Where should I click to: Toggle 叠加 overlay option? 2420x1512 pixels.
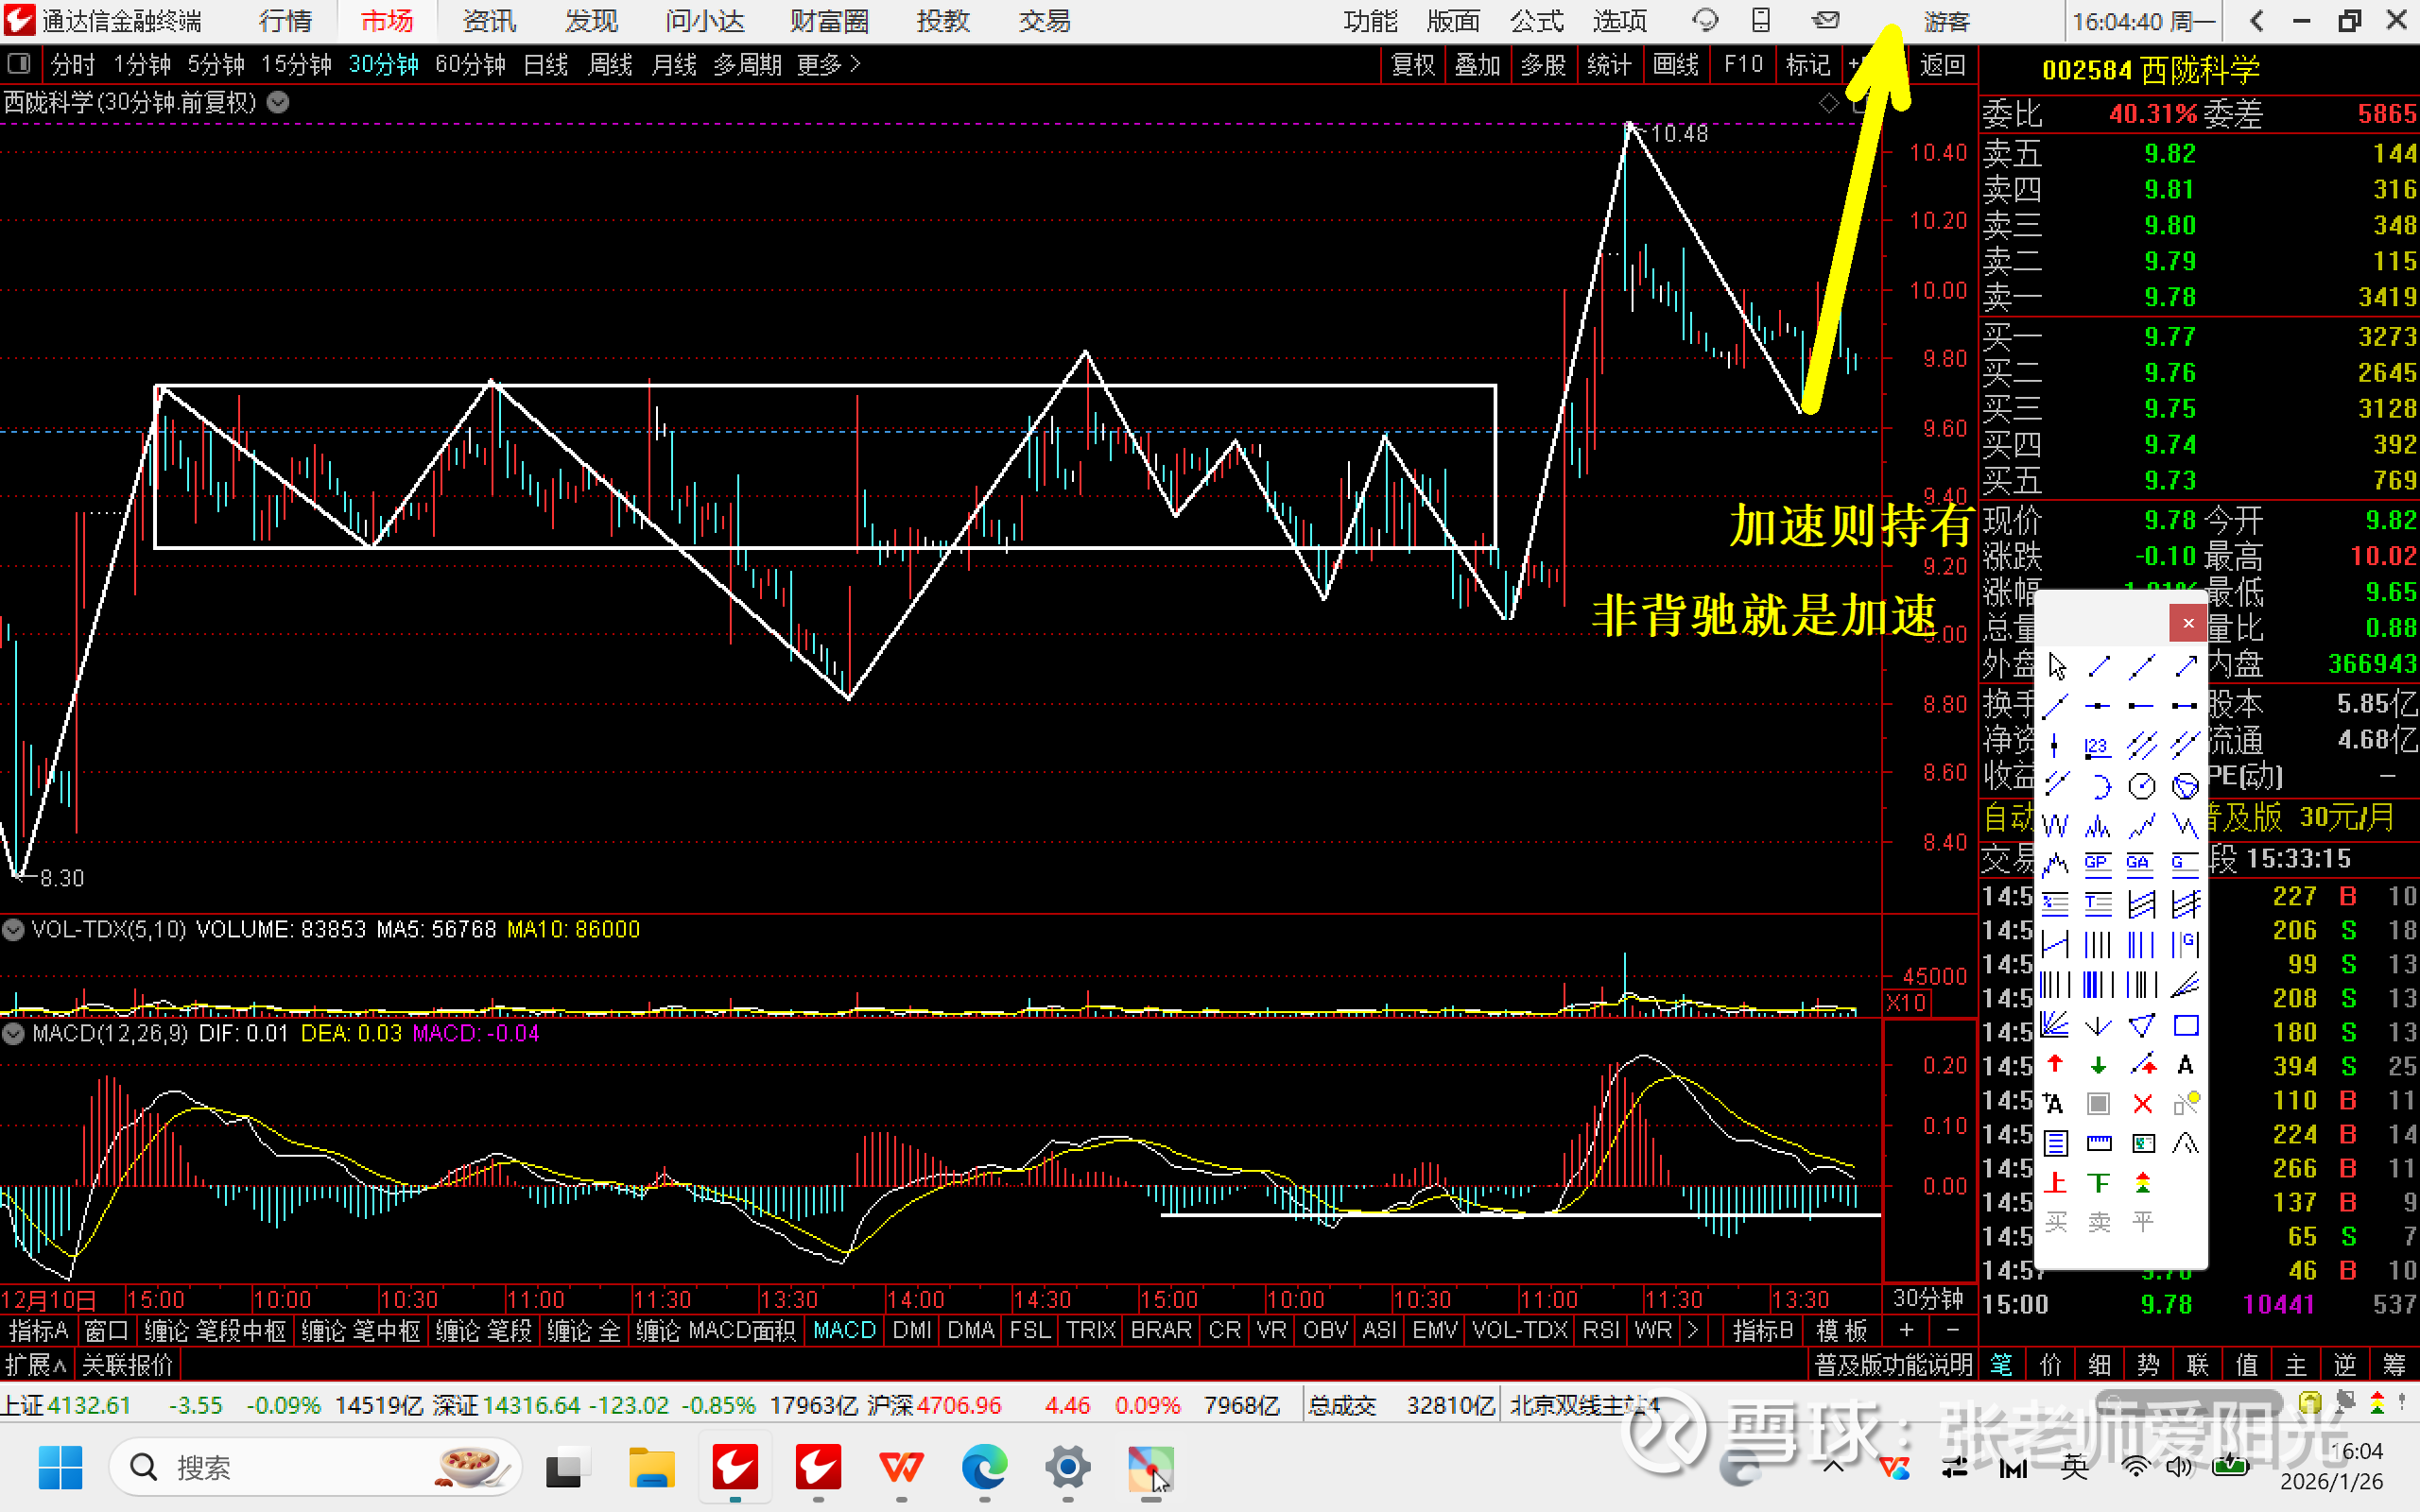[x=1477, y=65]
